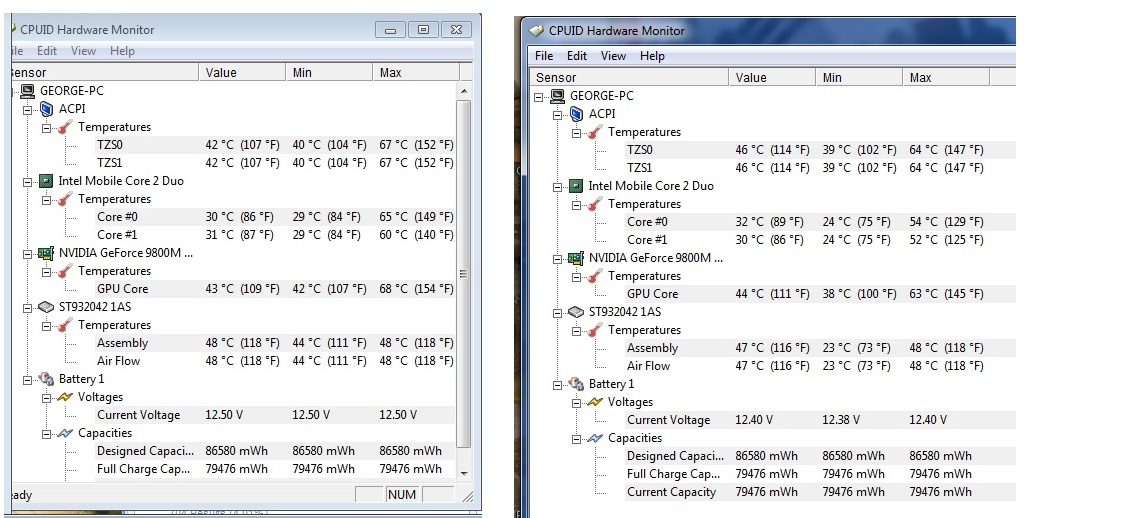Click thermometer icon under Intel CPU, right window
The height and width of the screenshot is (518, 1122).
(595, 204)
